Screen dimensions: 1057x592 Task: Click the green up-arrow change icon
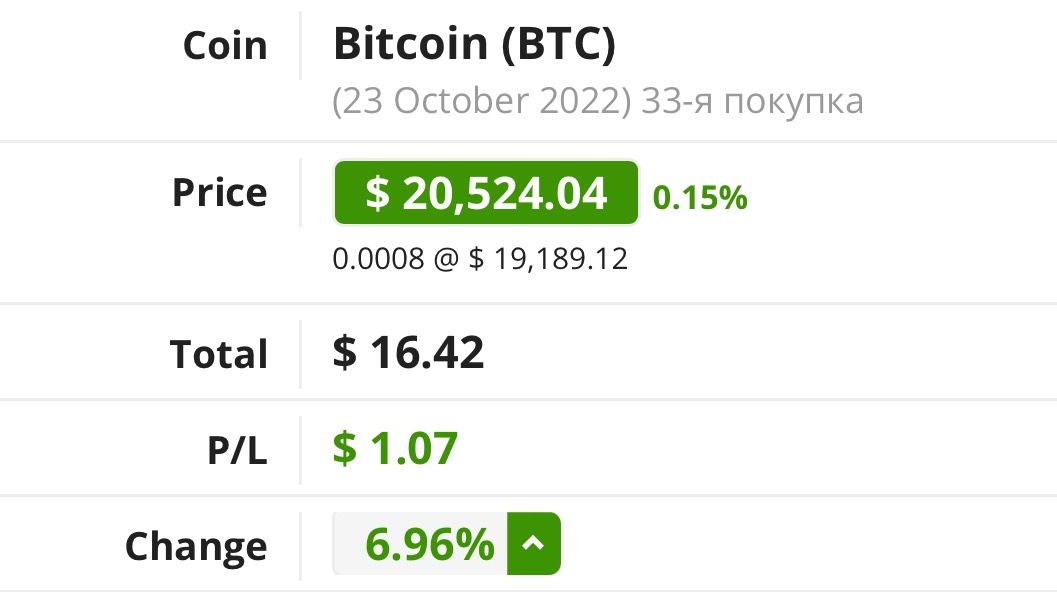(534, 544)
